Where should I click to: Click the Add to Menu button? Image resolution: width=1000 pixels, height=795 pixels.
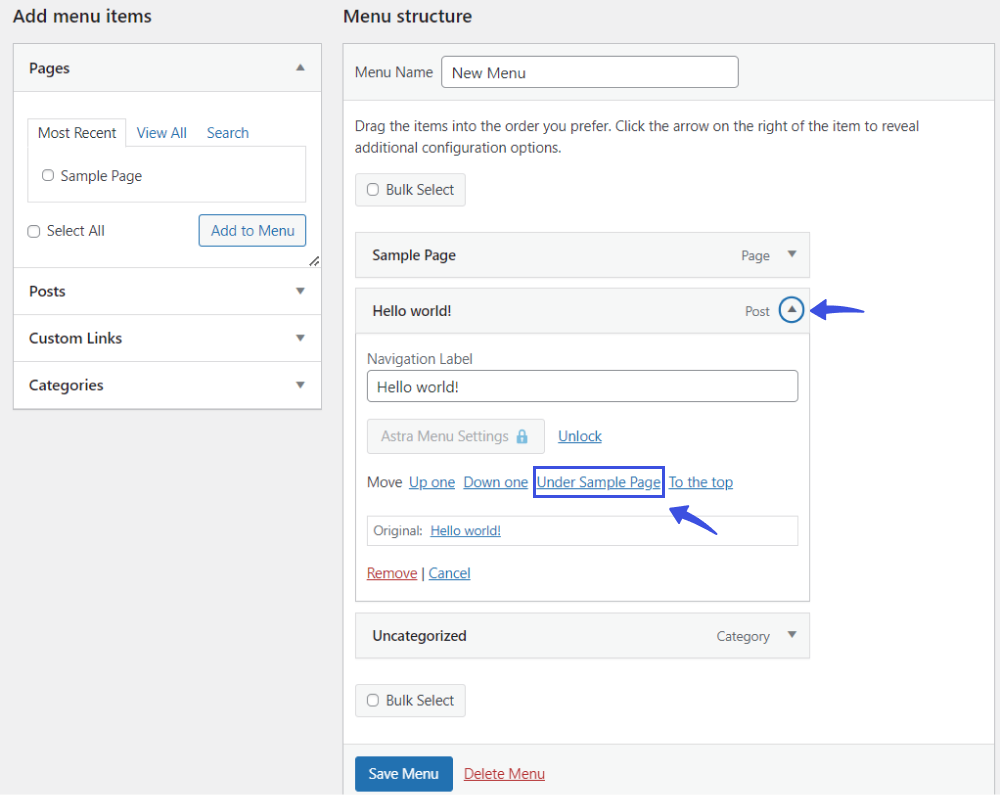[x=253, y=230]
